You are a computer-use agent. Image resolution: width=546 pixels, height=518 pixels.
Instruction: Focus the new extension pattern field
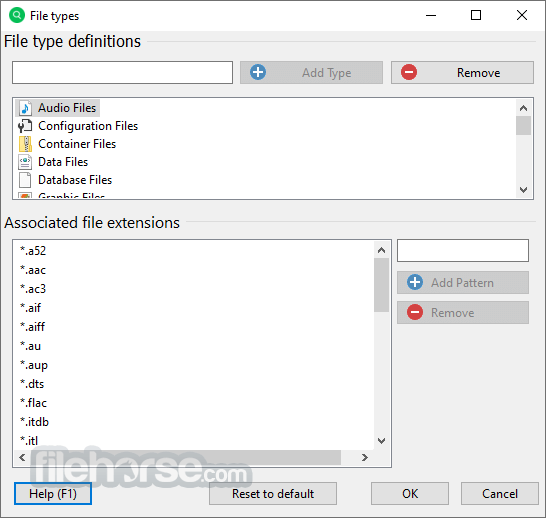(463, 250)
